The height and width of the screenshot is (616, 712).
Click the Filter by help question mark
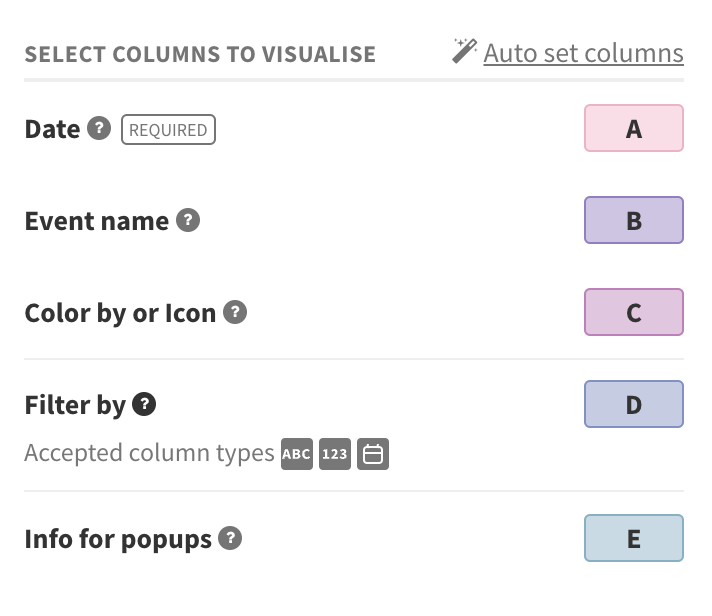(145, 404)
